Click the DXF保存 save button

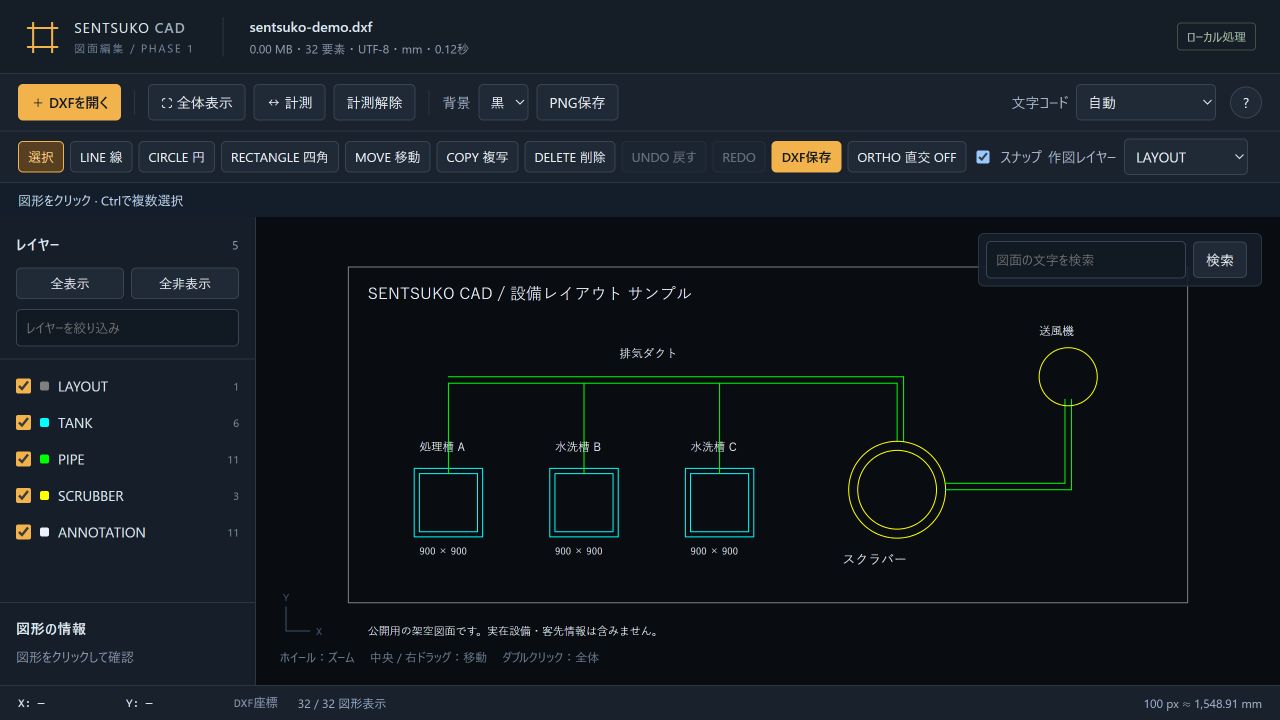[x=806, y=157]
